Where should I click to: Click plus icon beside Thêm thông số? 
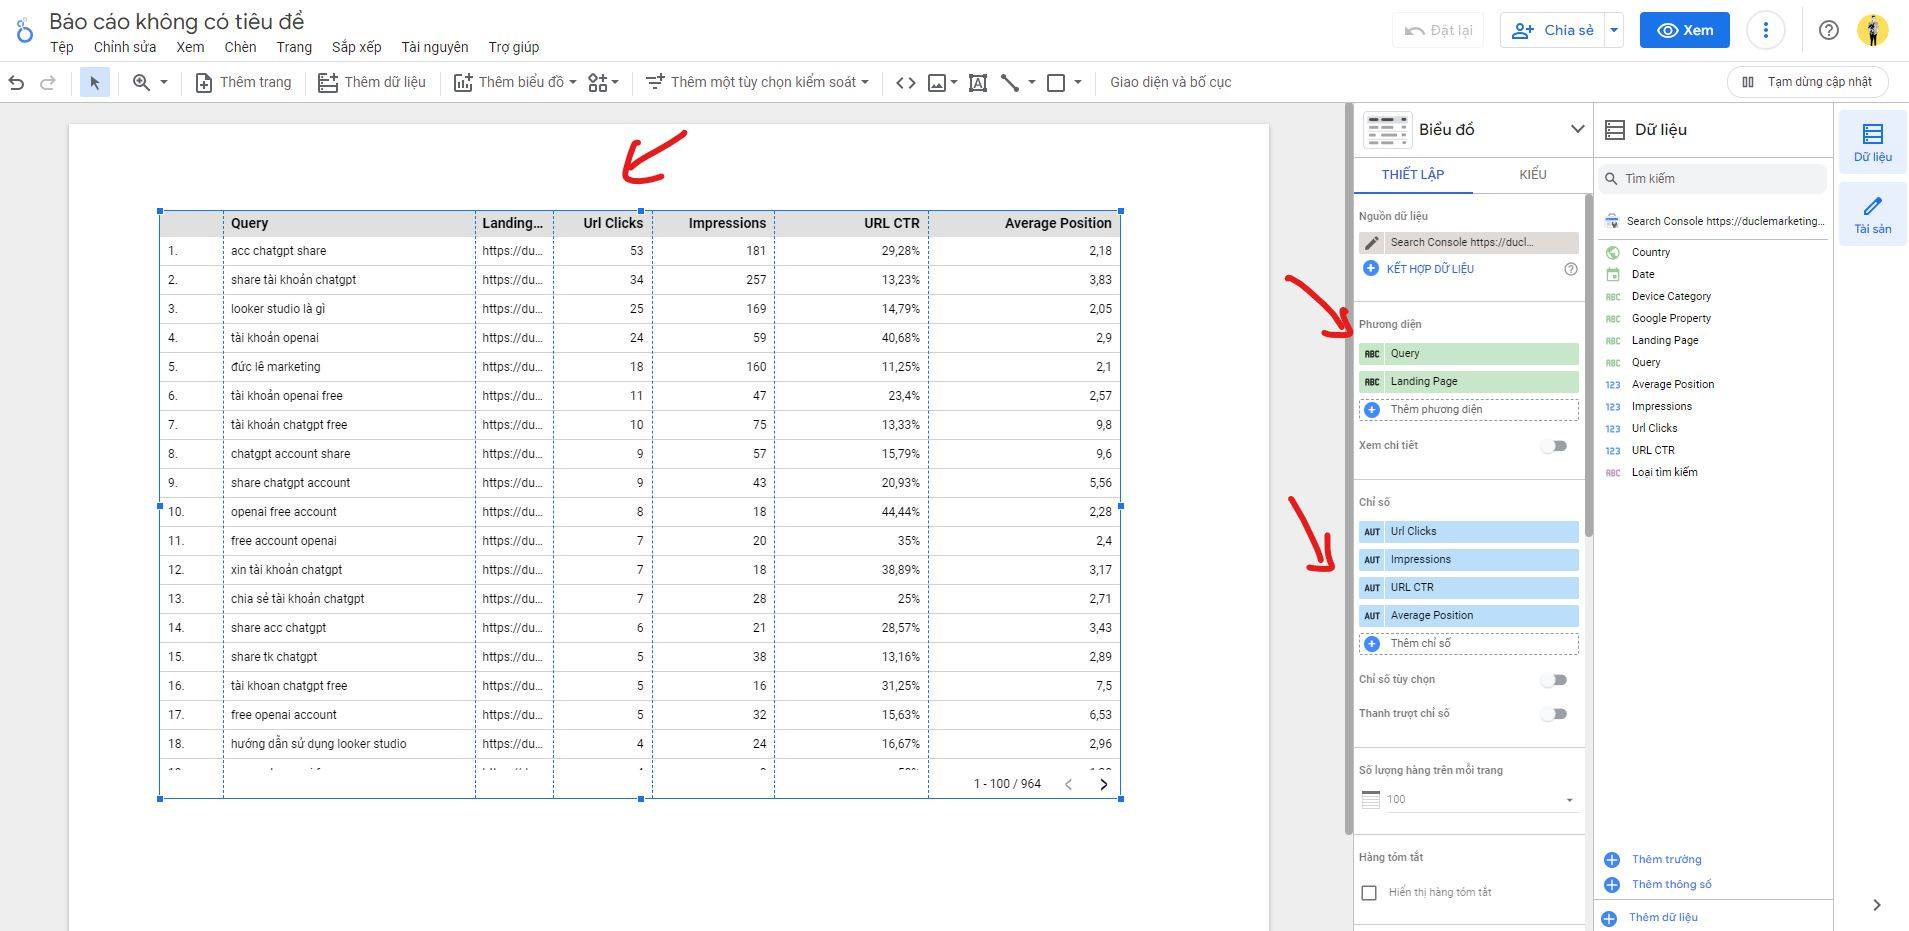[1612, 884]
